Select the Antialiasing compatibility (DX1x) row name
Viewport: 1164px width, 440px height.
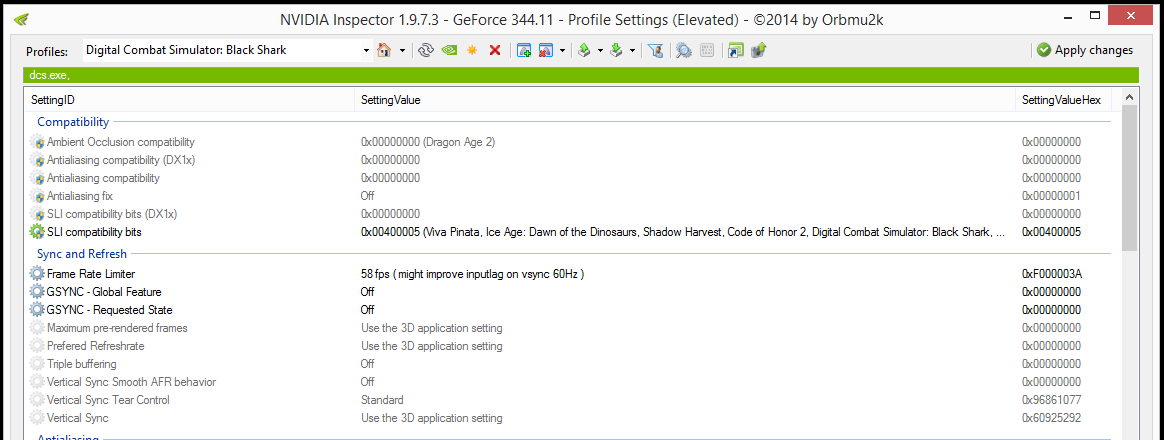tap(121, 160)
